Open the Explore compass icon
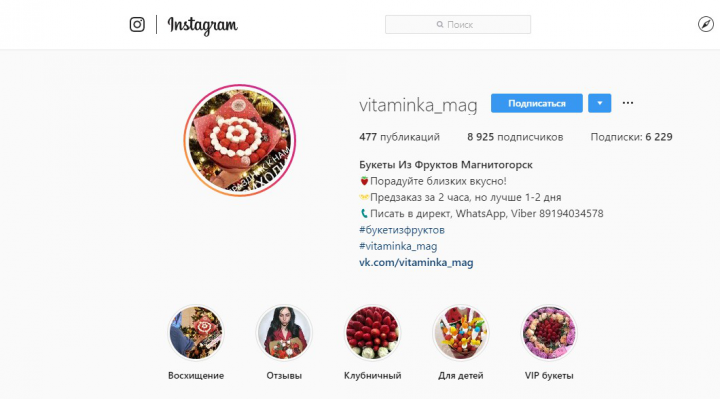The image size is (720, 399). point(706,24)
